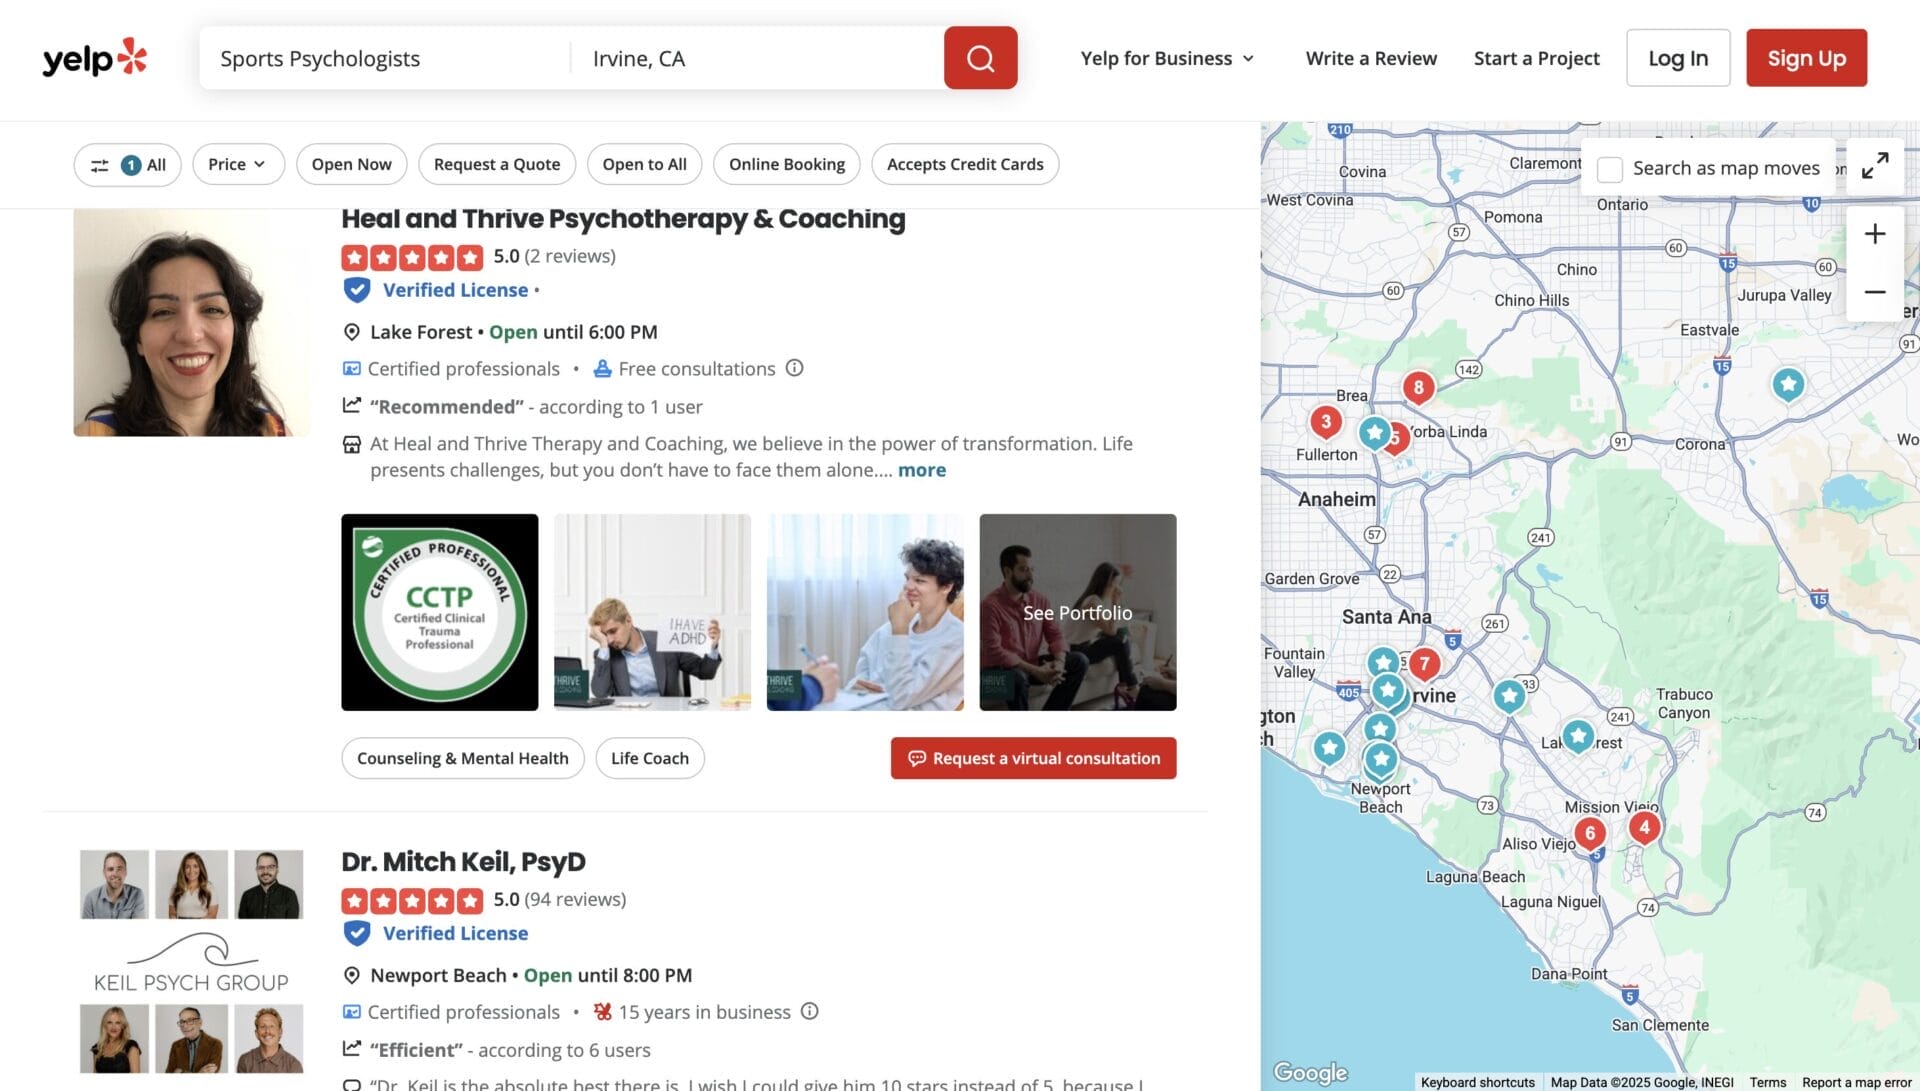Click Write a Review in header
The width and height of the screenshot is (1920, 1091).
[1371, 58]
